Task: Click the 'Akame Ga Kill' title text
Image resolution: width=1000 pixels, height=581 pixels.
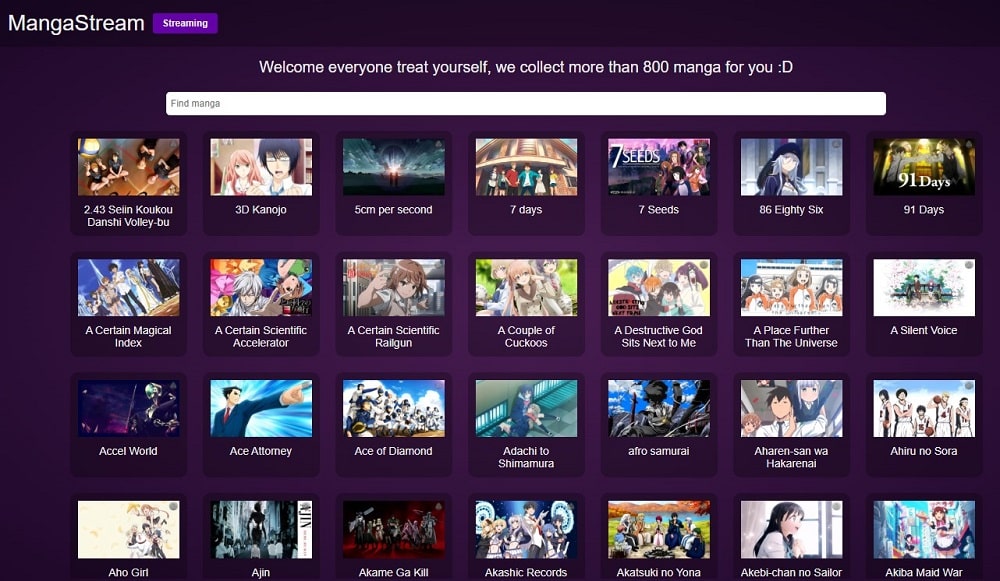Action: (393, 573)
